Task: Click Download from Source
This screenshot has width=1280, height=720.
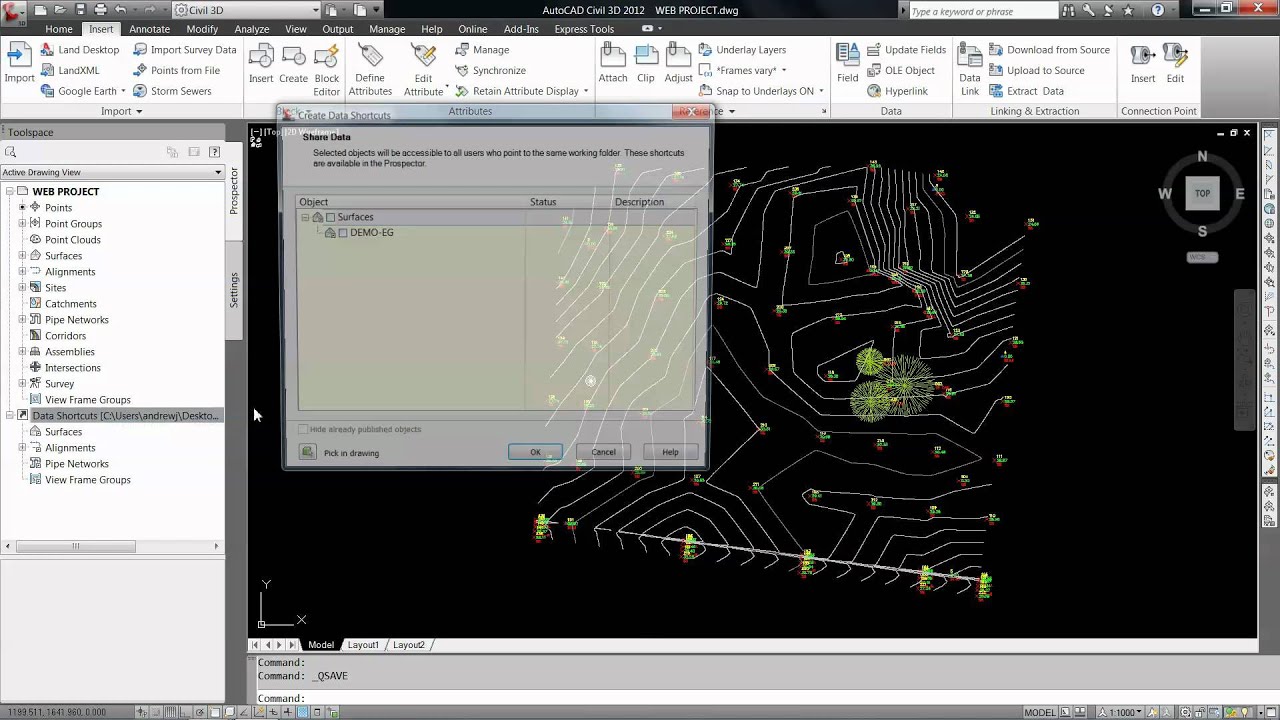Action: coord(1049,49)
